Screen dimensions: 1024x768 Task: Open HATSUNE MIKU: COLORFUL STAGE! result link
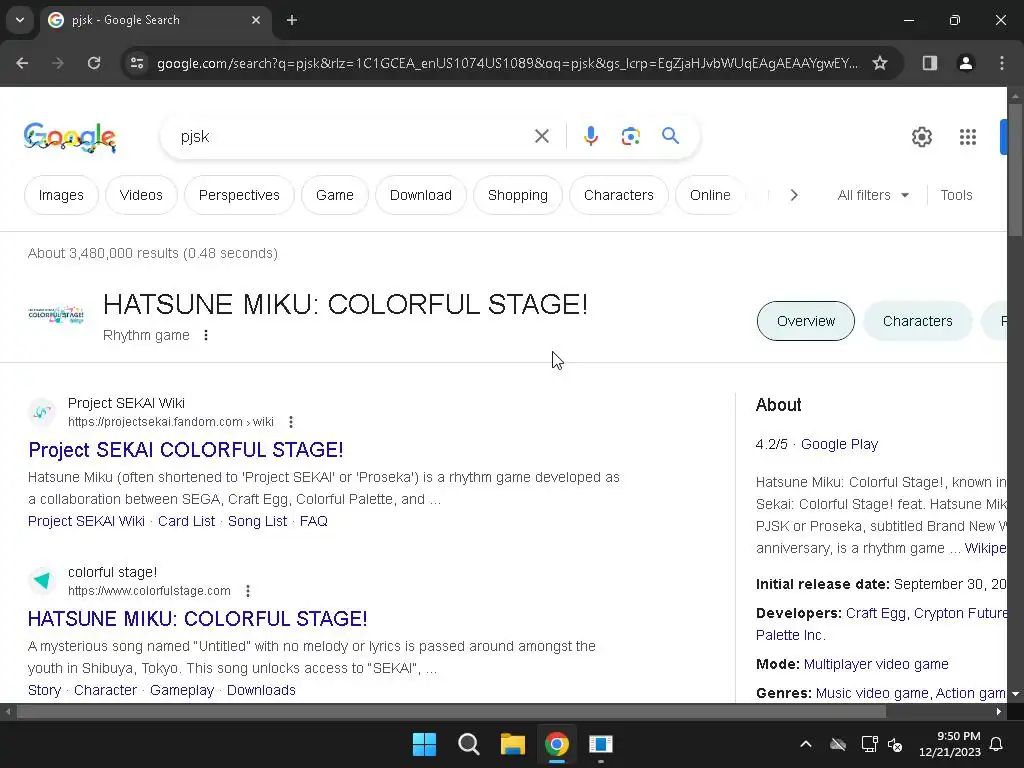coord(198,618)
